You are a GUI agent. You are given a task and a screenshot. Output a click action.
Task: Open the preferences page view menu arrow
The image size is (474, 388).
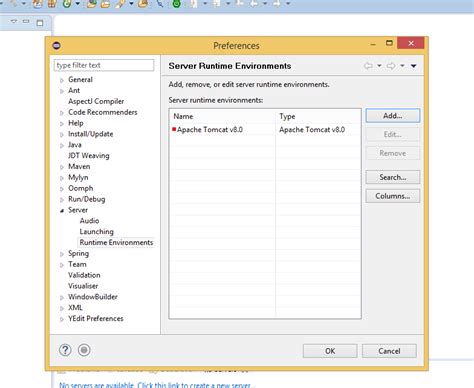(x=414, y=66)
